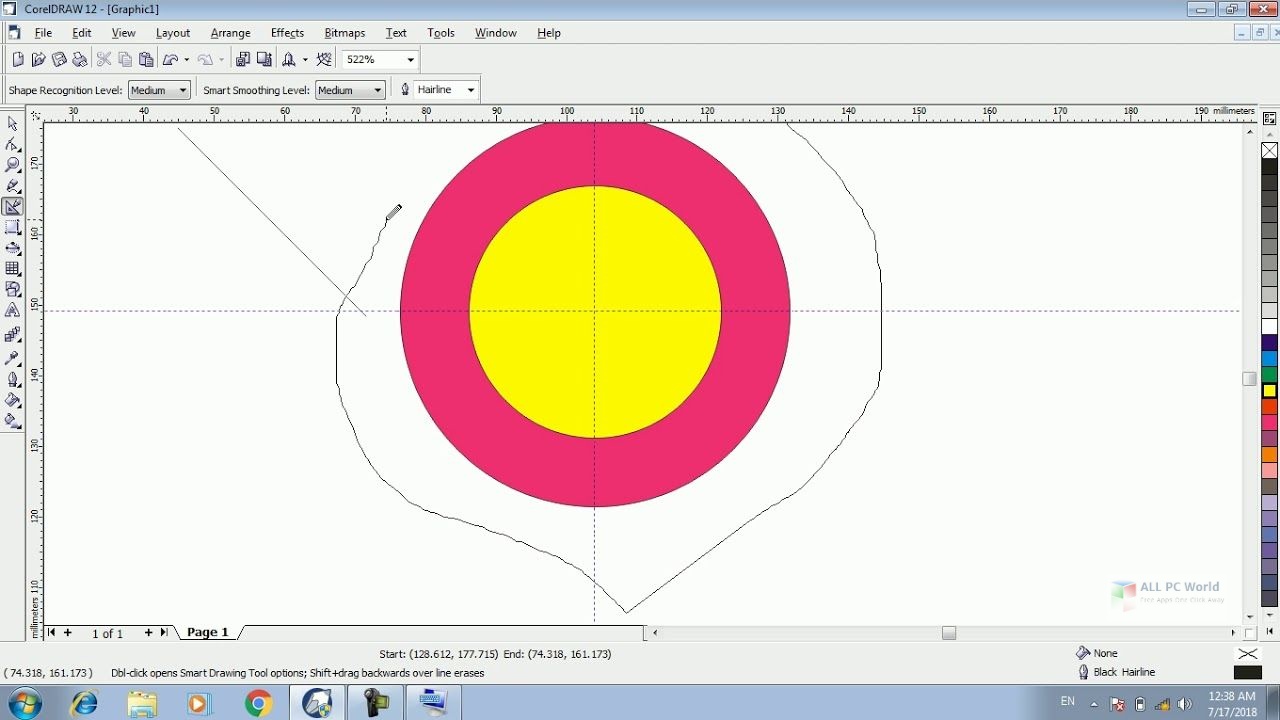
Task: Click the Export icon
Action: point(264,60)
